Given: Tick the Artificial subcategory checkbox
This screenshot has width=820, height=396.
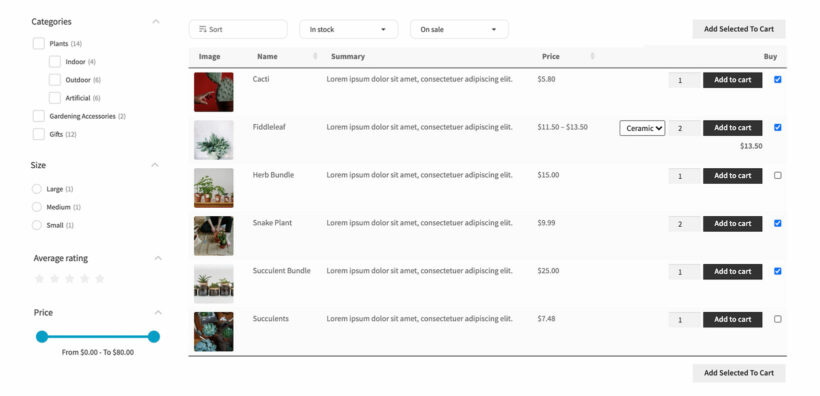Looking at the screenshot, I should click(x=55, y=98).
